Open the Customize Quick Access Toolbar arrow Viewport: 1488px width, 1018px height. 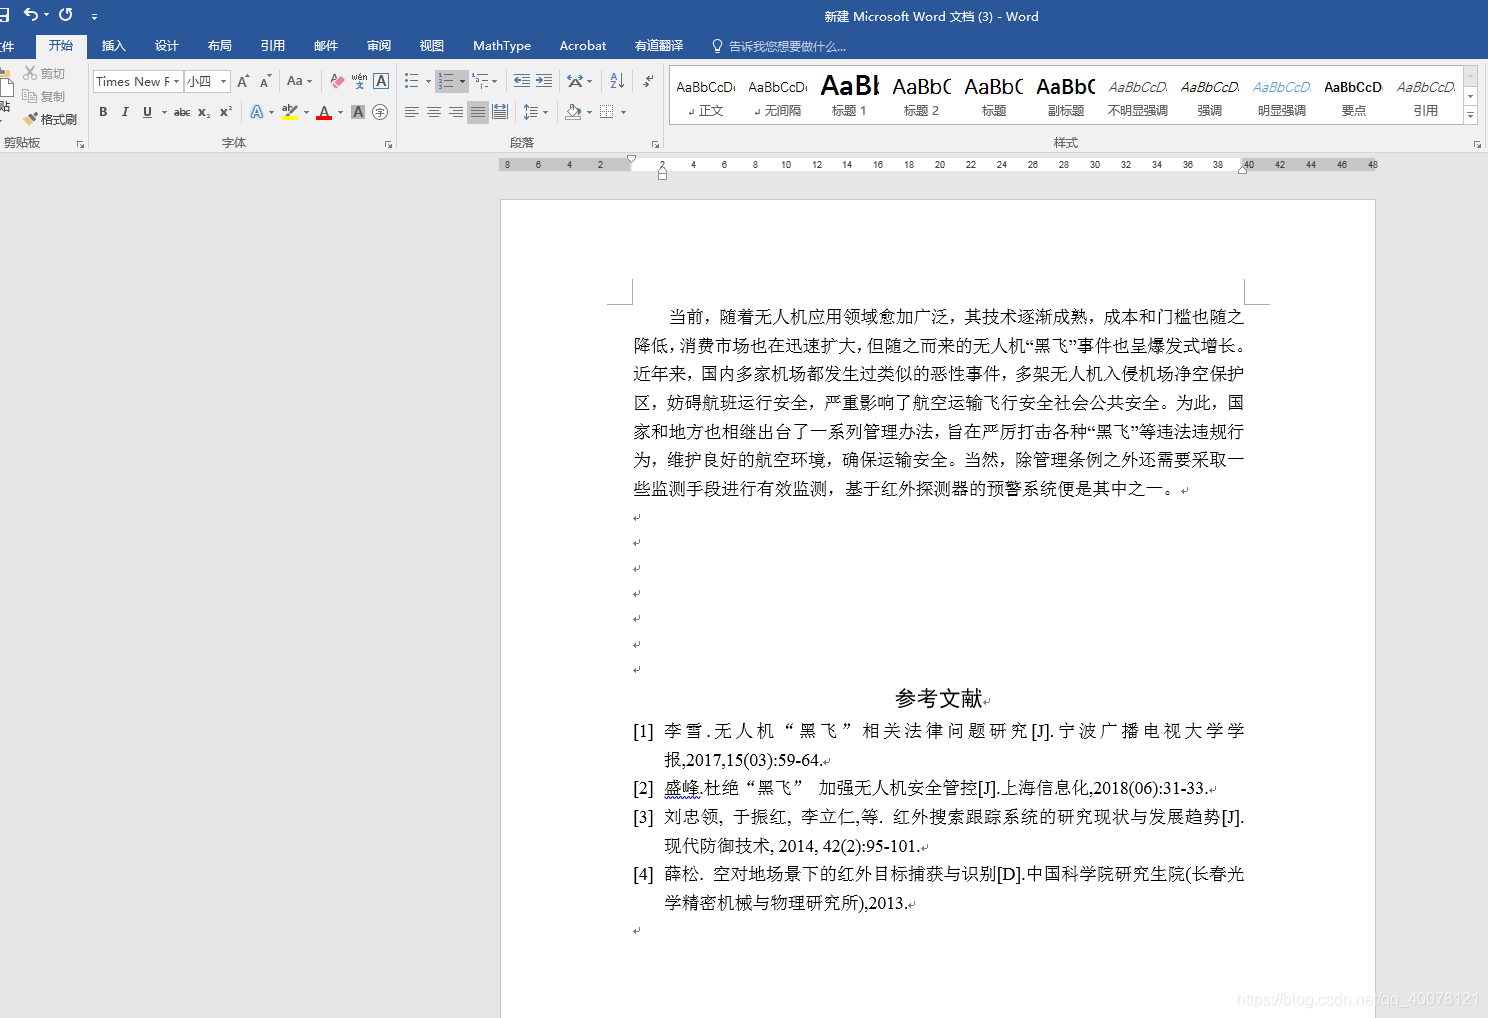[x=94, y=16]
